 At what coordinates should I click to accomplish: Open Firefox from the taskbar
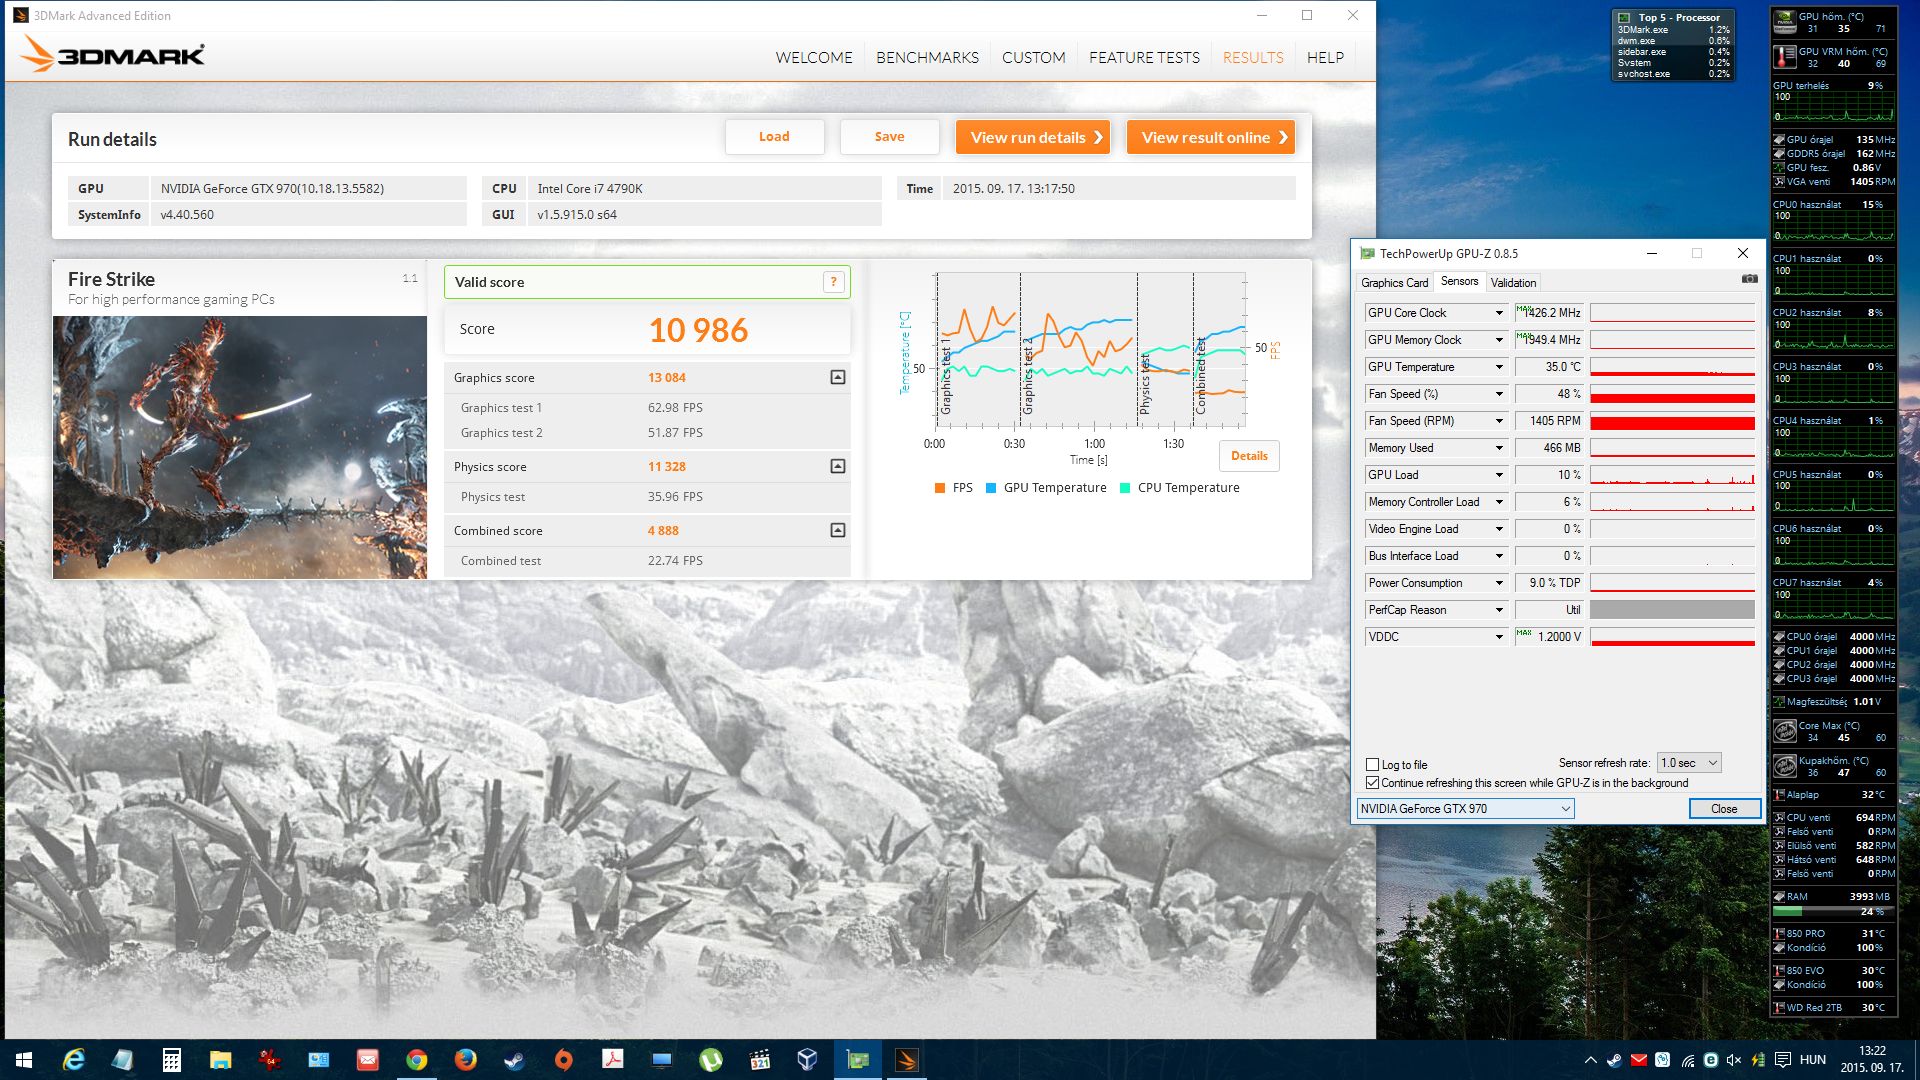(465, 1060)
